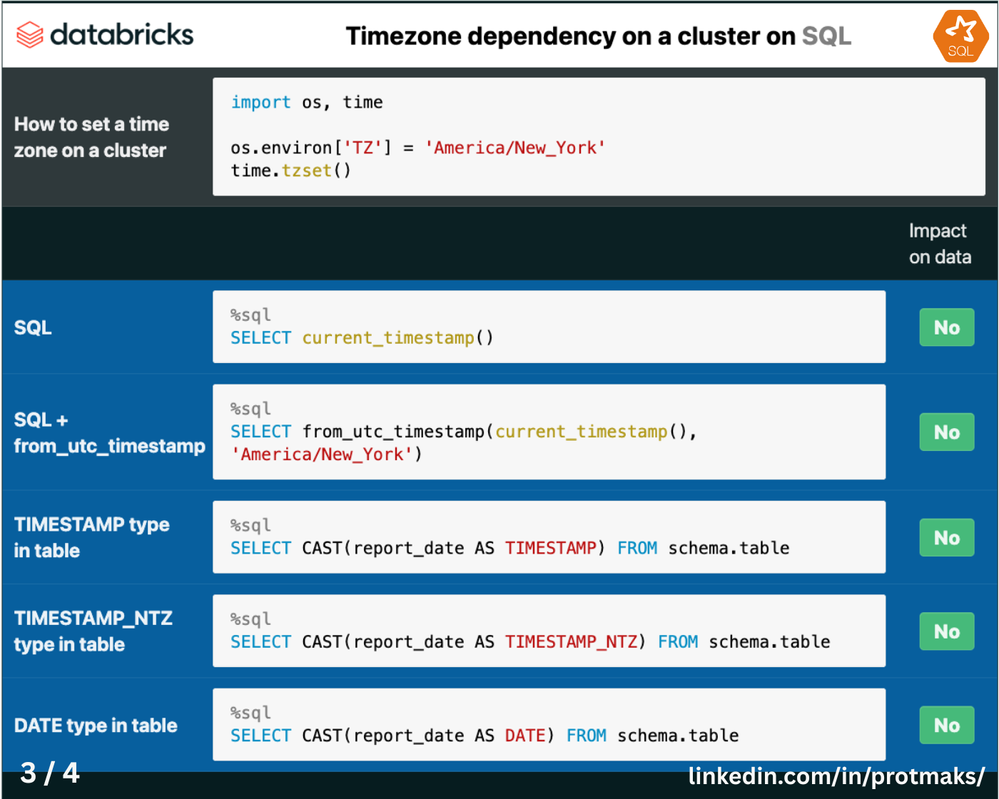This screenshot has width=999, height=799.
Task: Click the Timezone dependency title heading
Action: (598, 36)
